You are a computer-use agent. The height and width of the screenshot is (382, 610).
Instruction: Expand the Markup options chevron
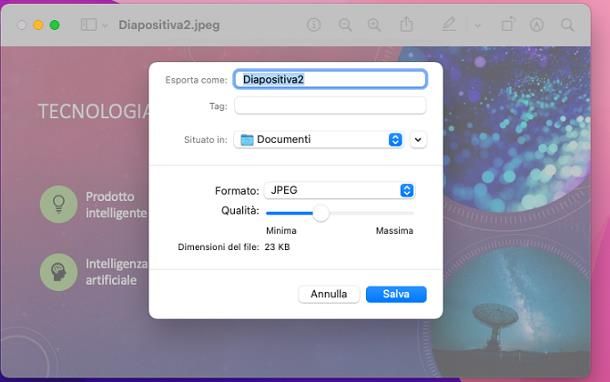click(477, 26)
